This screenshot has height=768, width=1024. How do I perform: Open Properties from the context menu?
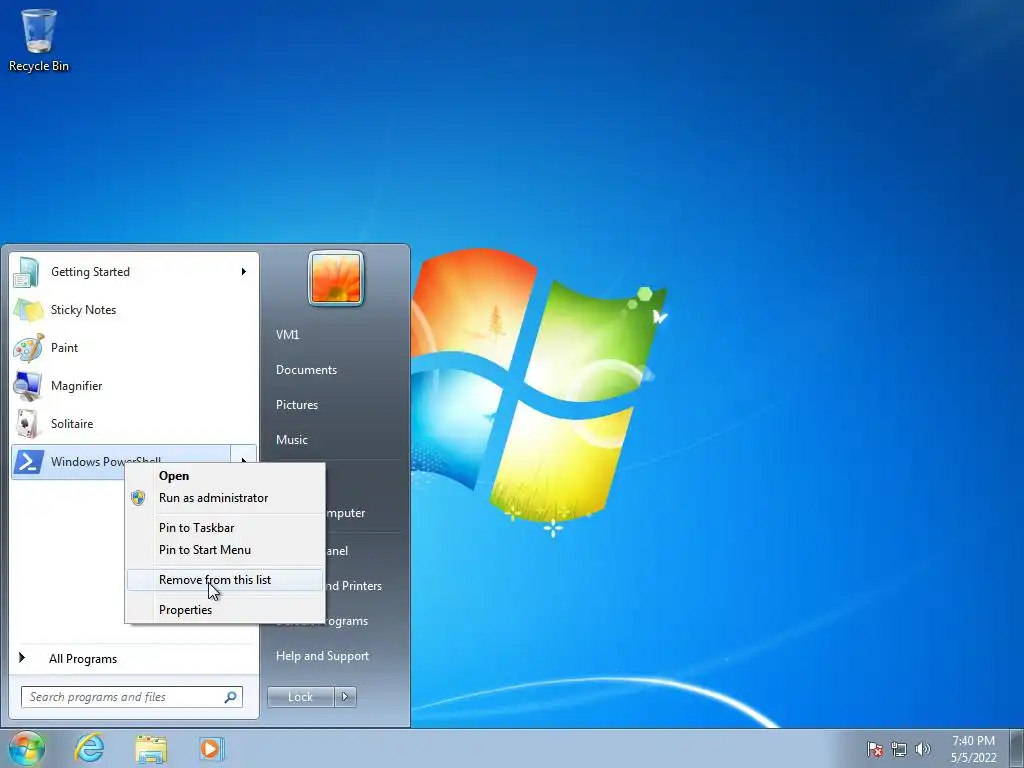pyautogui.click(x=225, y=610)
